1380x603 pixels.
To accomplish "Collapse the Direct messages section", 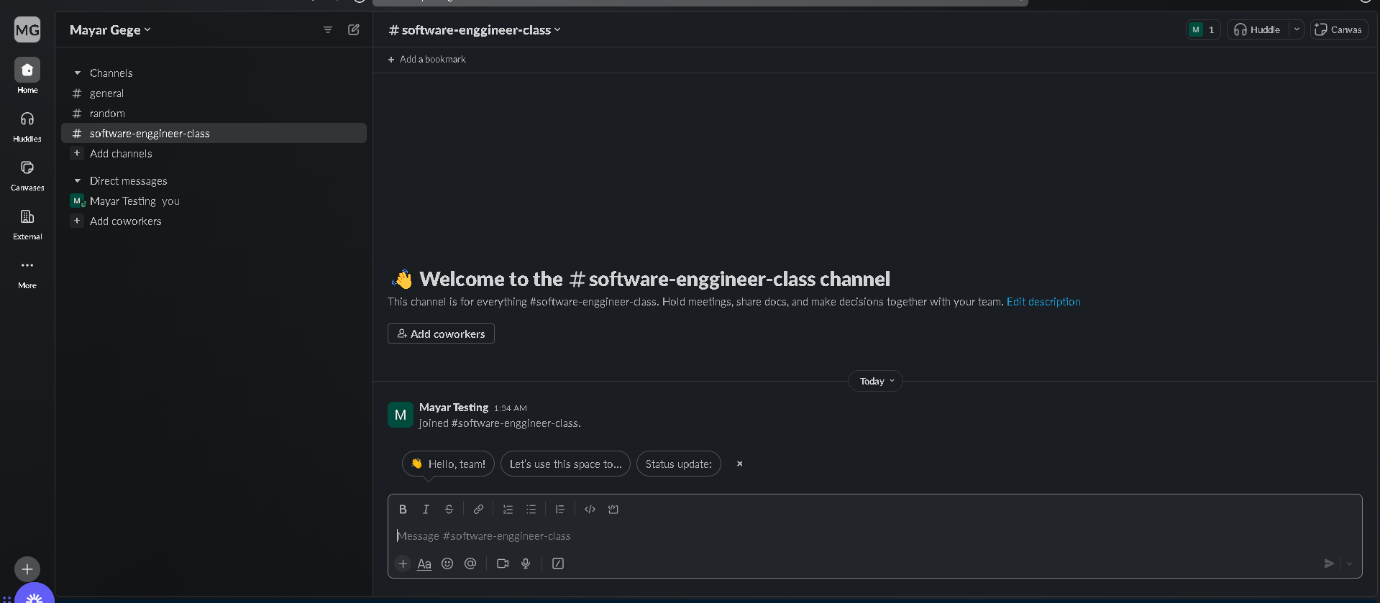I will pyautogui.click(x=78, y=181).
